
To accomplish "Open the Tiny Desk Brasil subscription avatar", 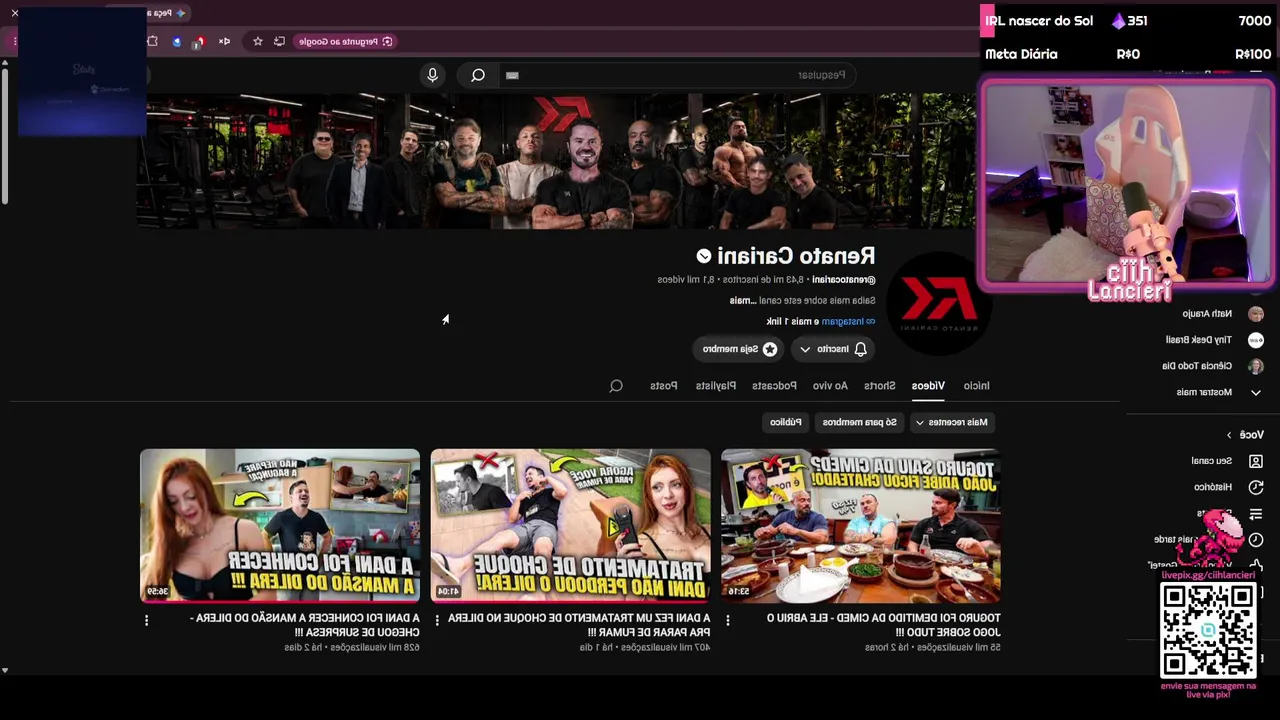I will pyautogui.click(x=1256, y=340).
